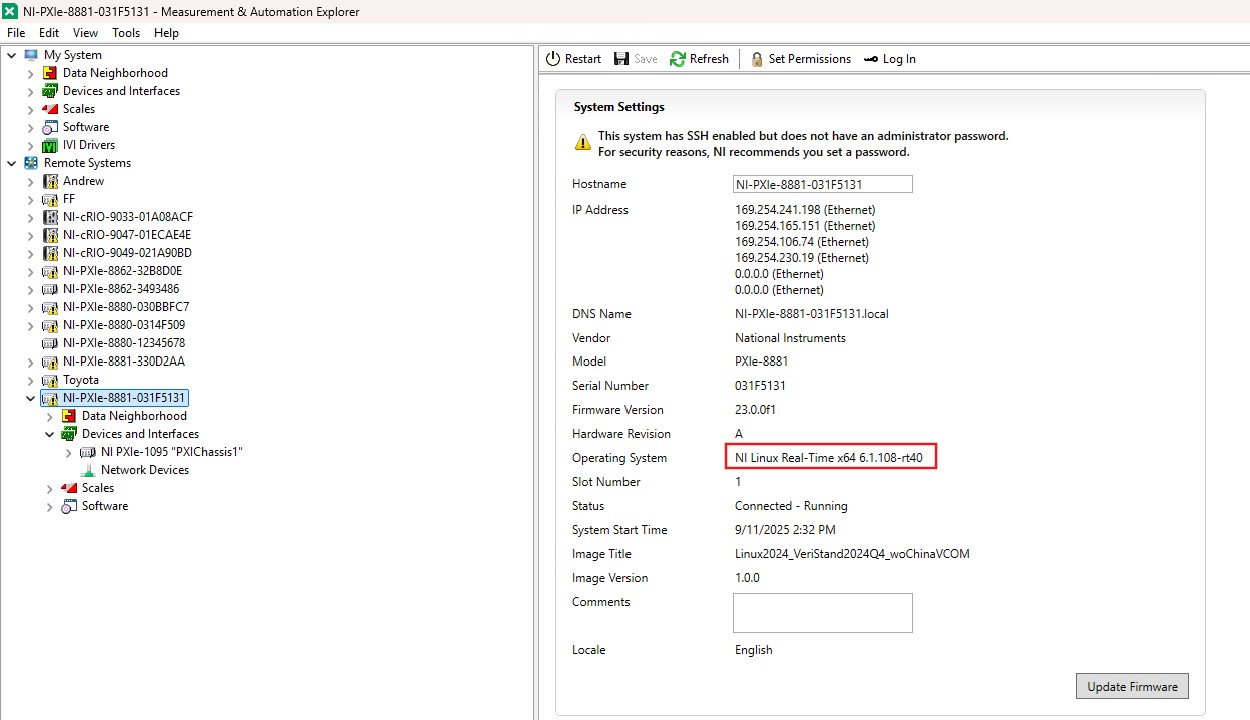Collapse the Remote Systems tree node

[x=11, y=163]
